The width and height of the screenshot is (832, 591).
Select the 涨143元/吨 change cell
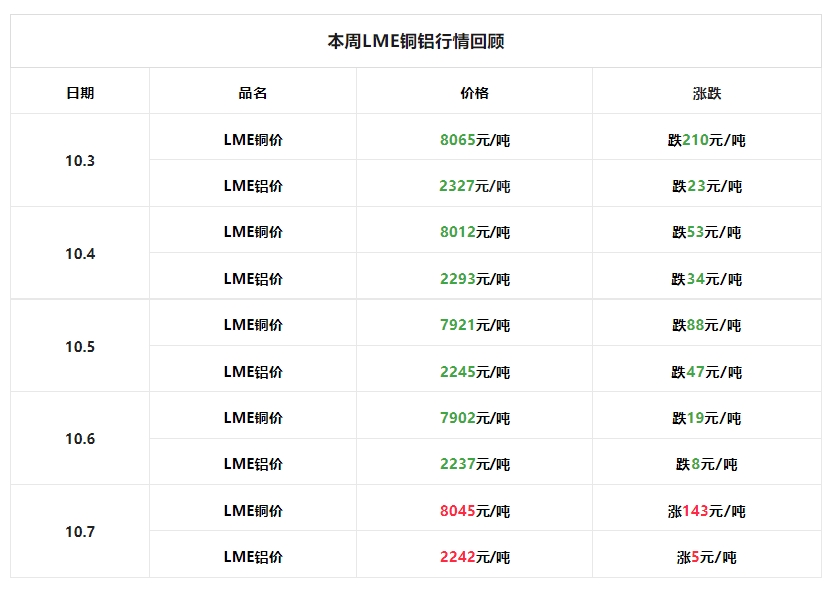tap(706, 511)
